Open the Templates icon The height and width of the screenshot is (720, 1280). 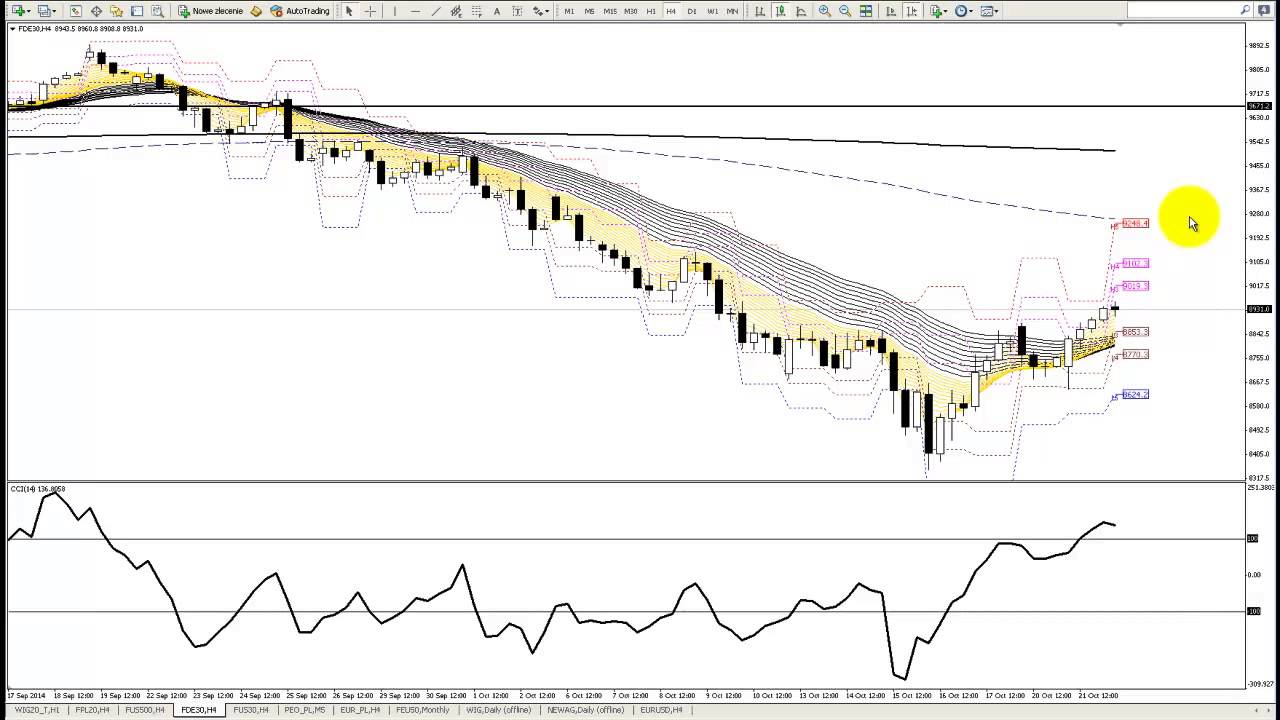(987, 11)
